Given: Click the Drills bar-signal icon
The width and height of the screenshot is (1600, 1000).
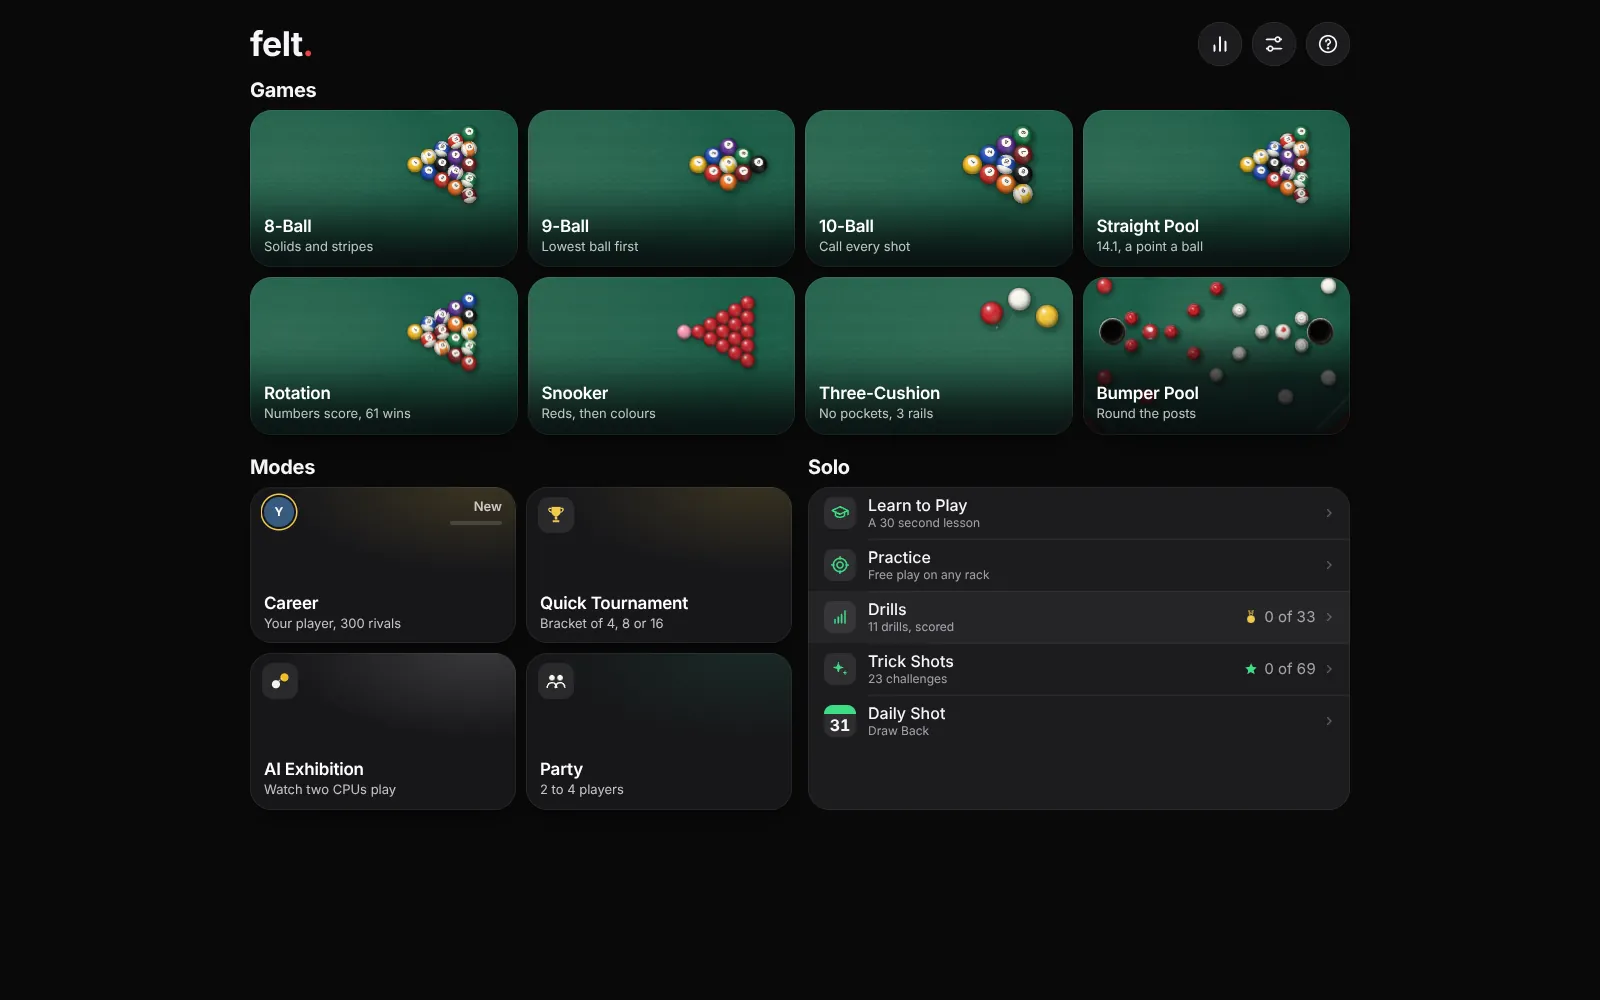Looking at the screenshot, I should tap(840, 617).
